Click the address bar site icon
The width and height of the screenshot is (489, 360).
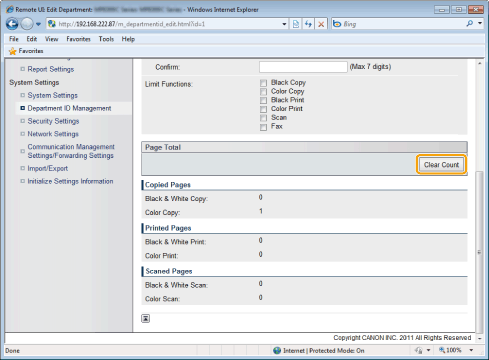point(52,24)
